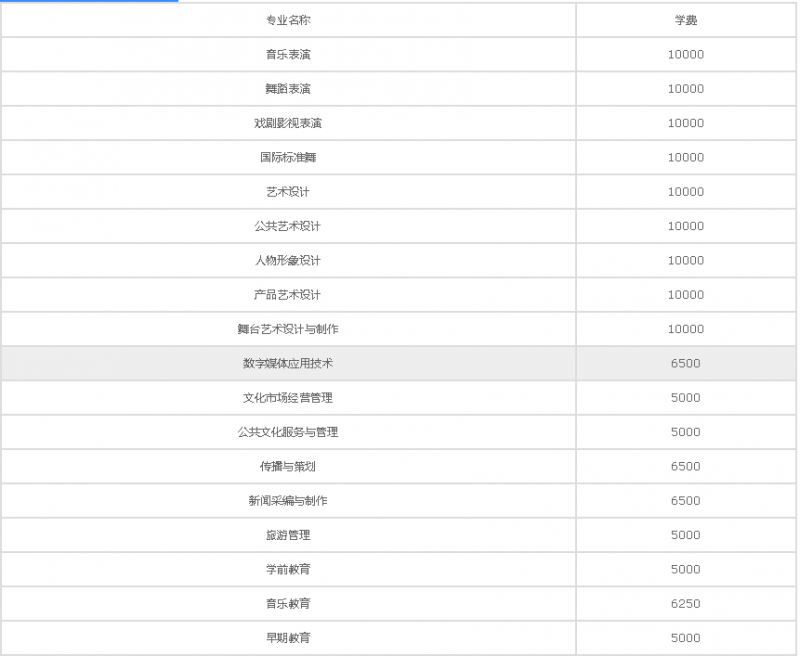Viewport: 800px width, 656px height.
Task: Click the 人物形象设计 cell
Action: [288, 260]
